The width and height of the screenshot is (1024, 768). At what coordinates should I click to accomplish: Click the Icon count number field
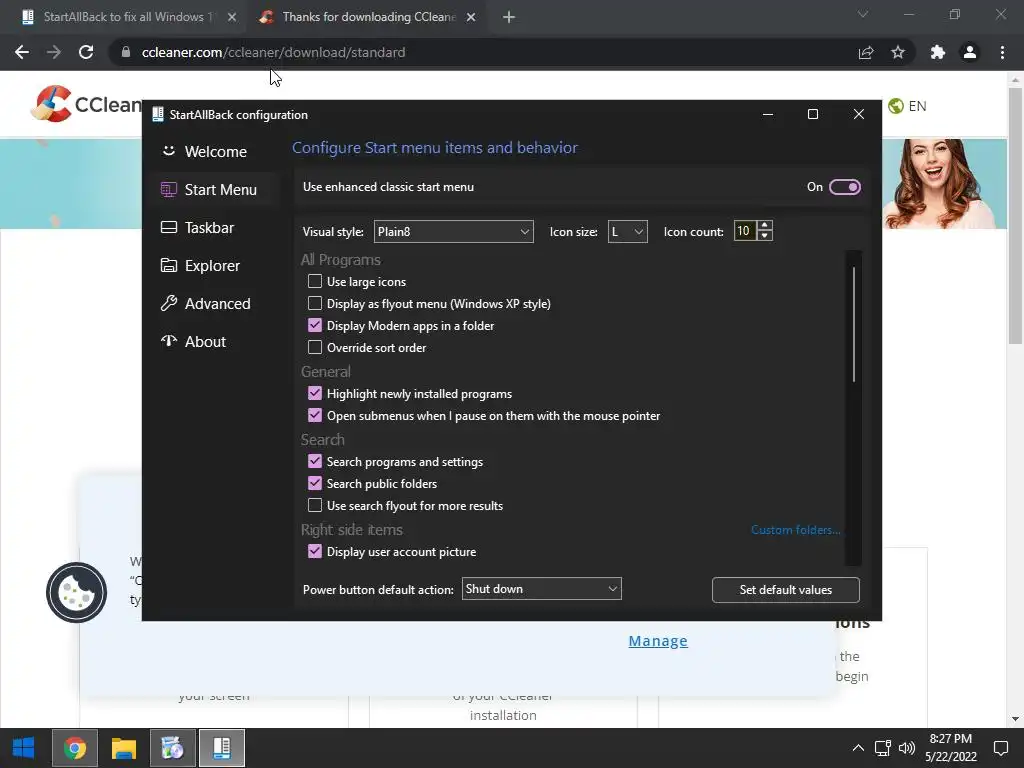(x=744, y=231)
